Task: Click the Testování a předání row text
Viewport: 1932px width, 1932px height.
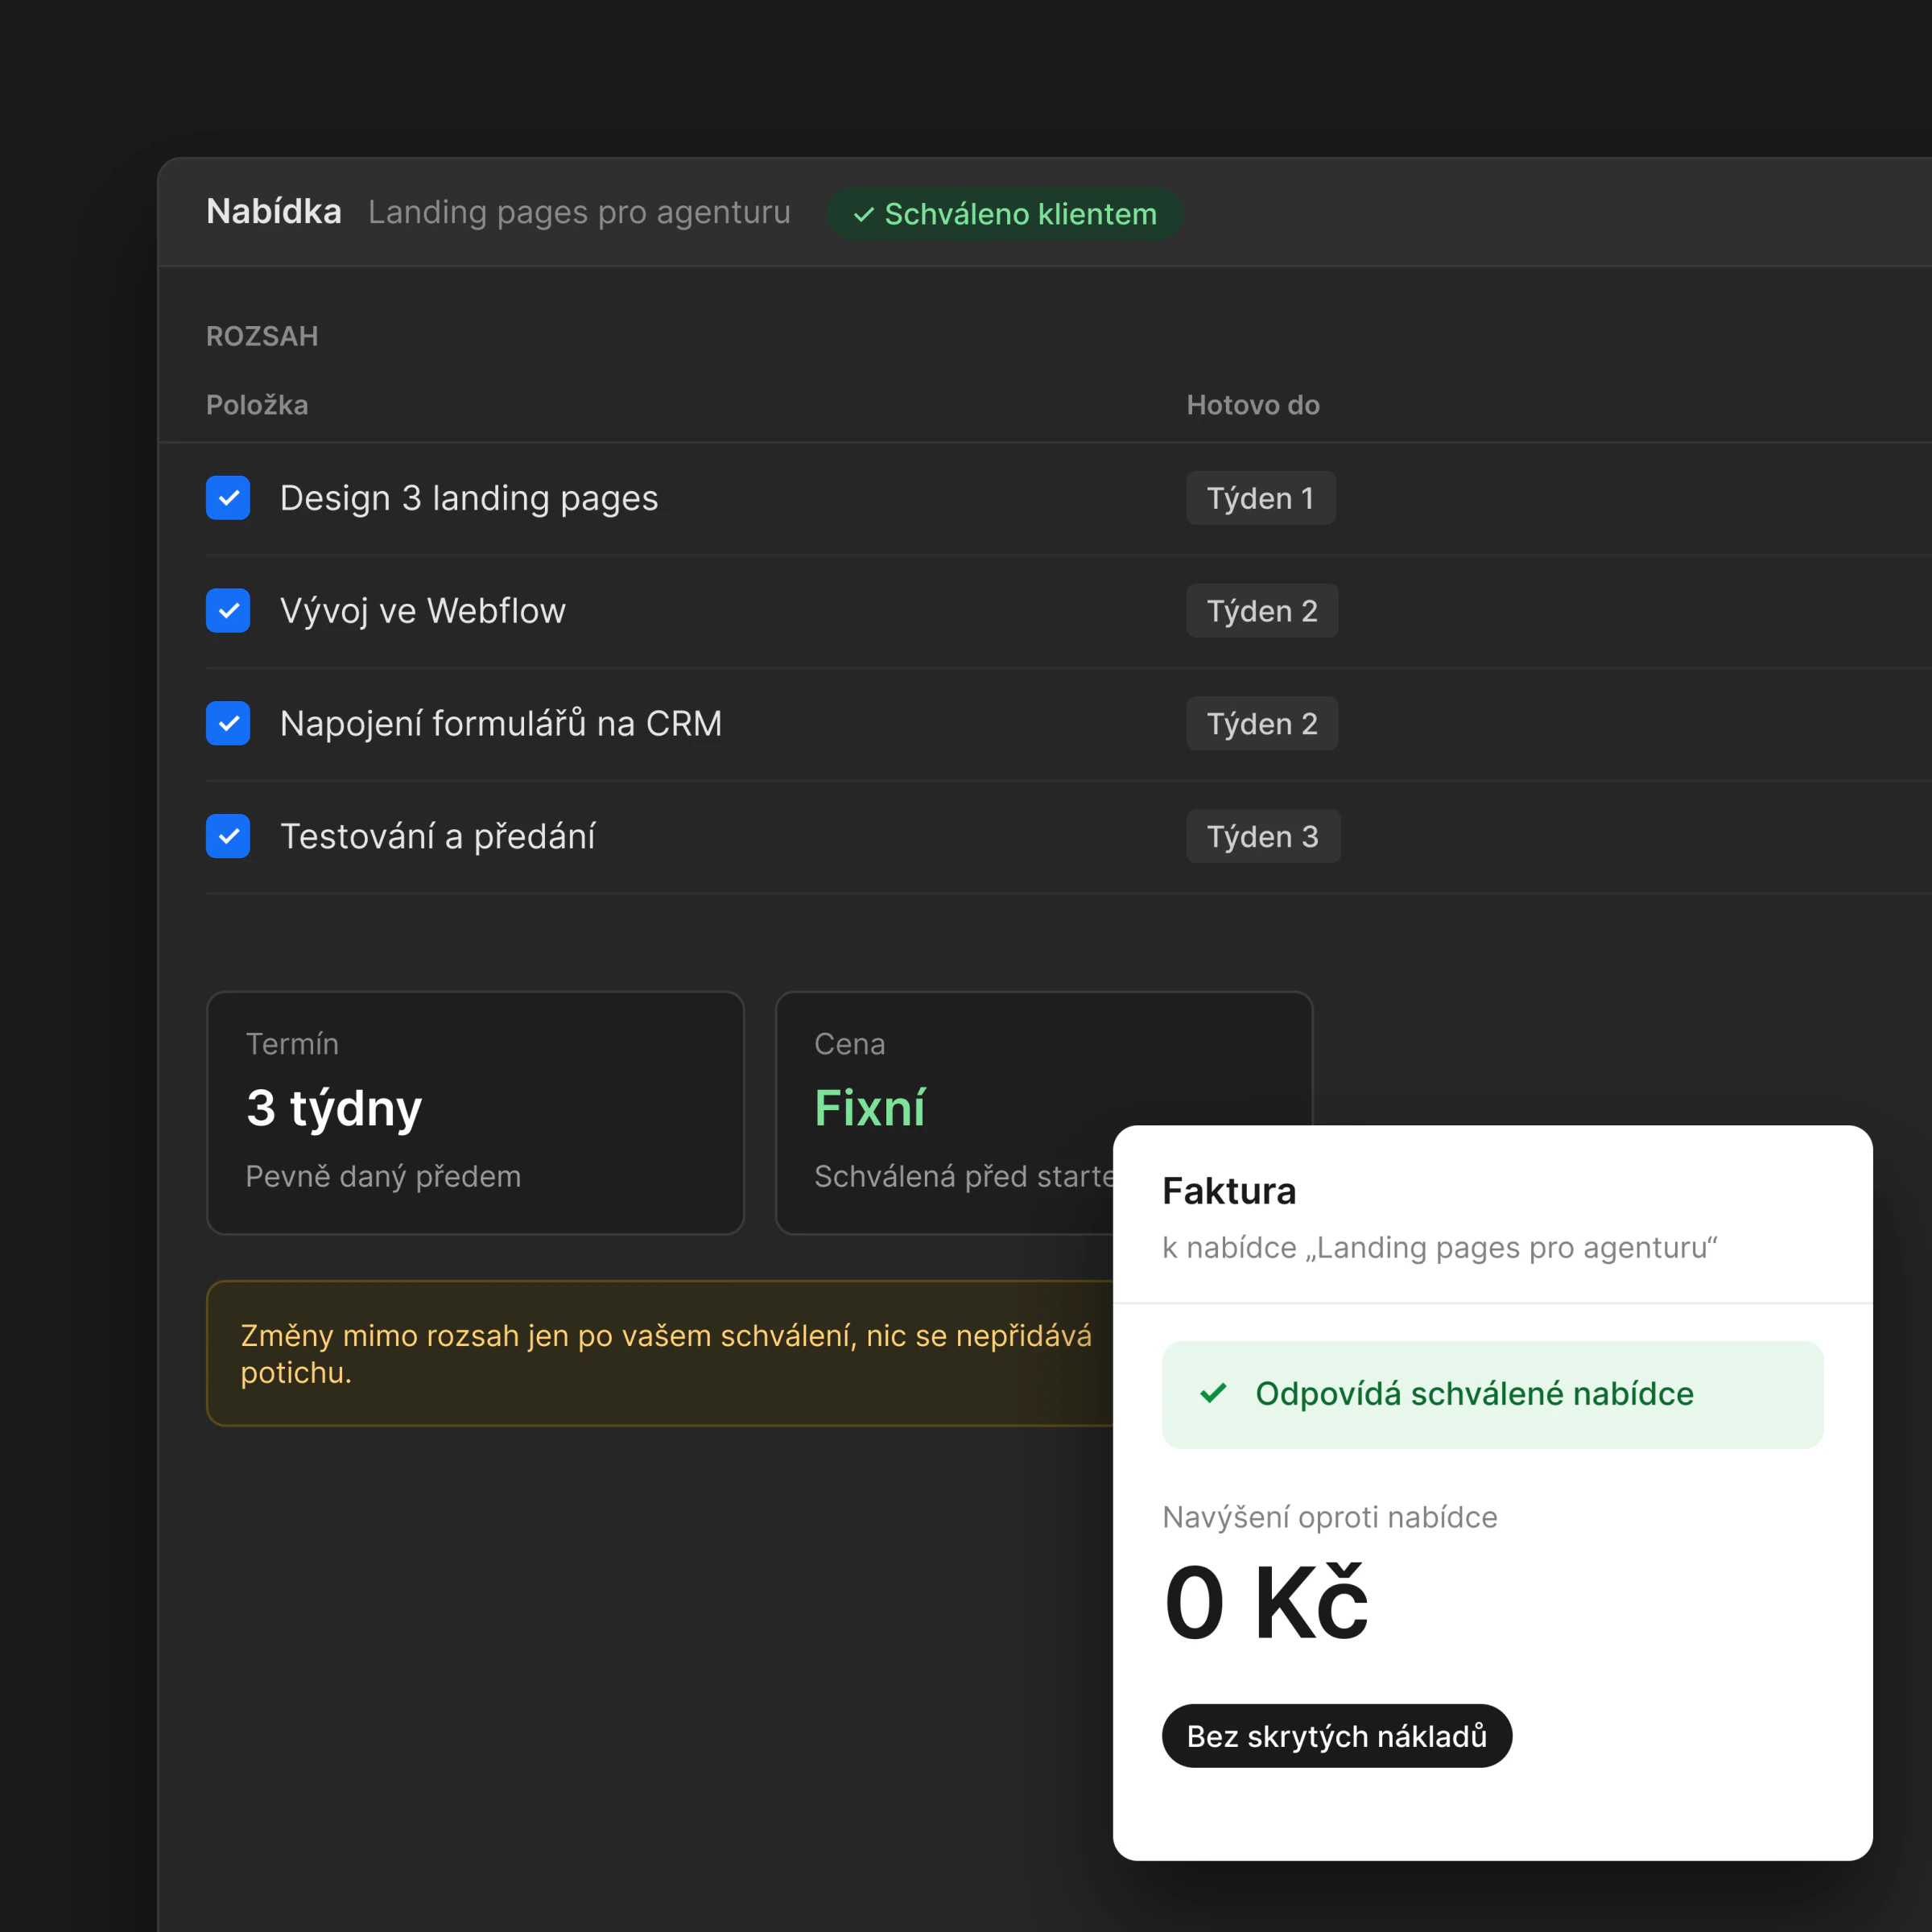Action: coord(438,836)
